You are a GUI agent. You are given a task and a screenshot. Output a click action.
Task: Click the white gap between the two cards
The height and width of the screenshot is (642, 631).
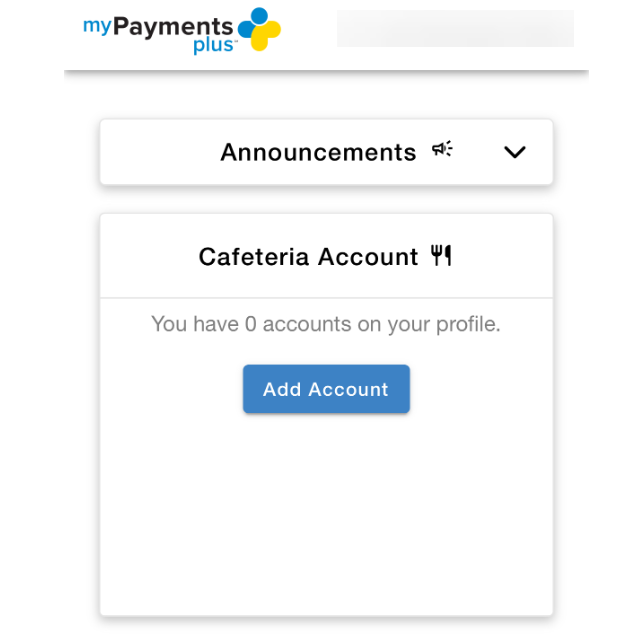326,199
